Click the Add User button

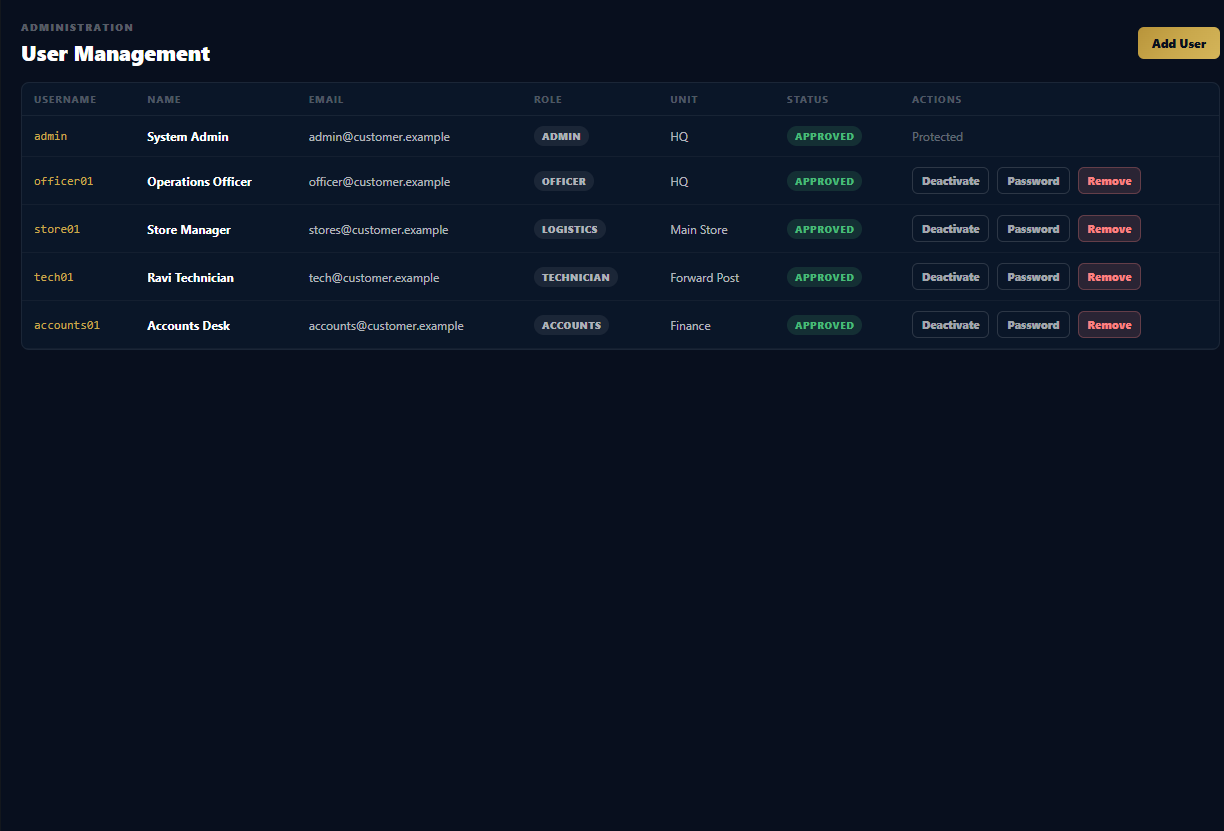[x=1178, y=43]
